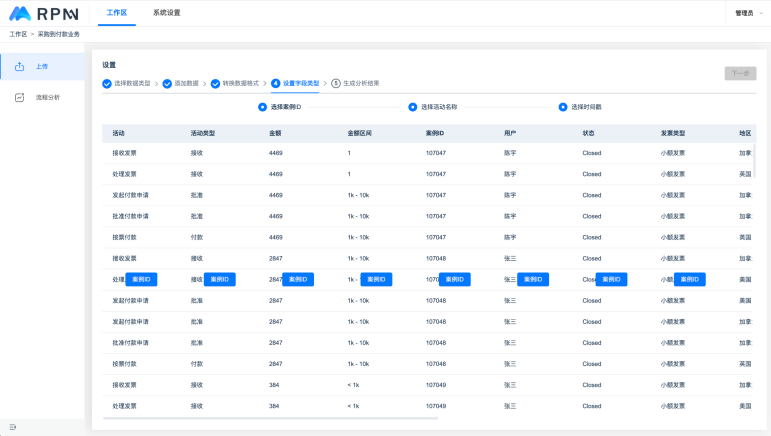
Task: Switch to the 工作区 tab
Action: tap(118, 13)
